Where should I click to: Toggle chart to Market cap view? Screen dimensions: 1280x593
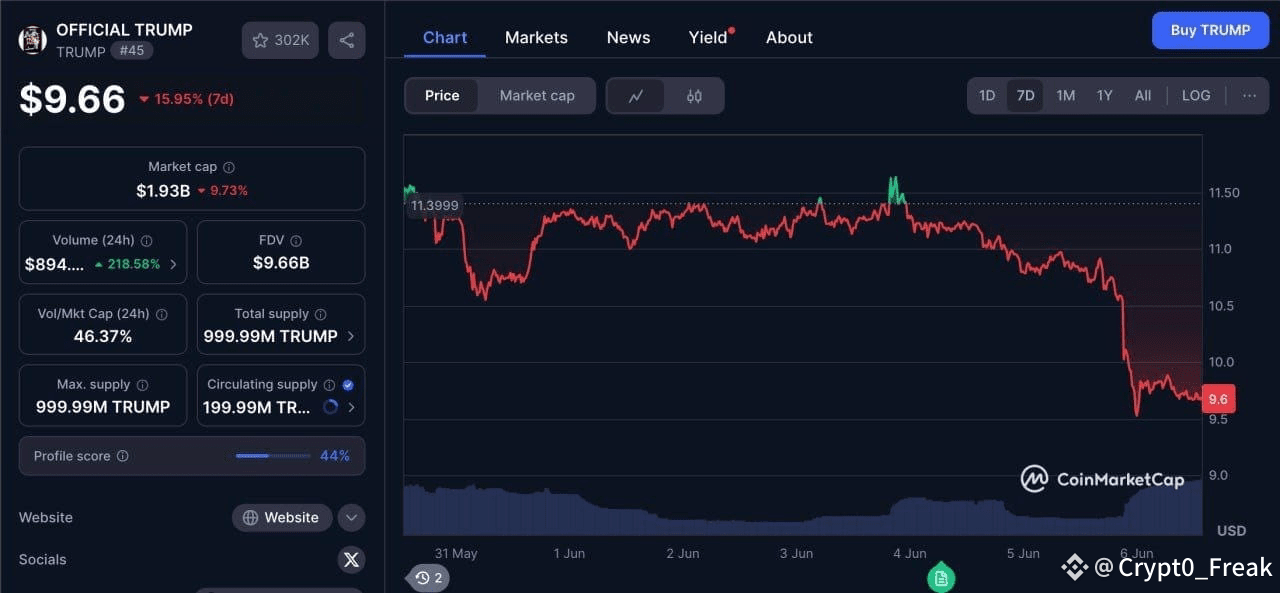click(x=537, y=95)
